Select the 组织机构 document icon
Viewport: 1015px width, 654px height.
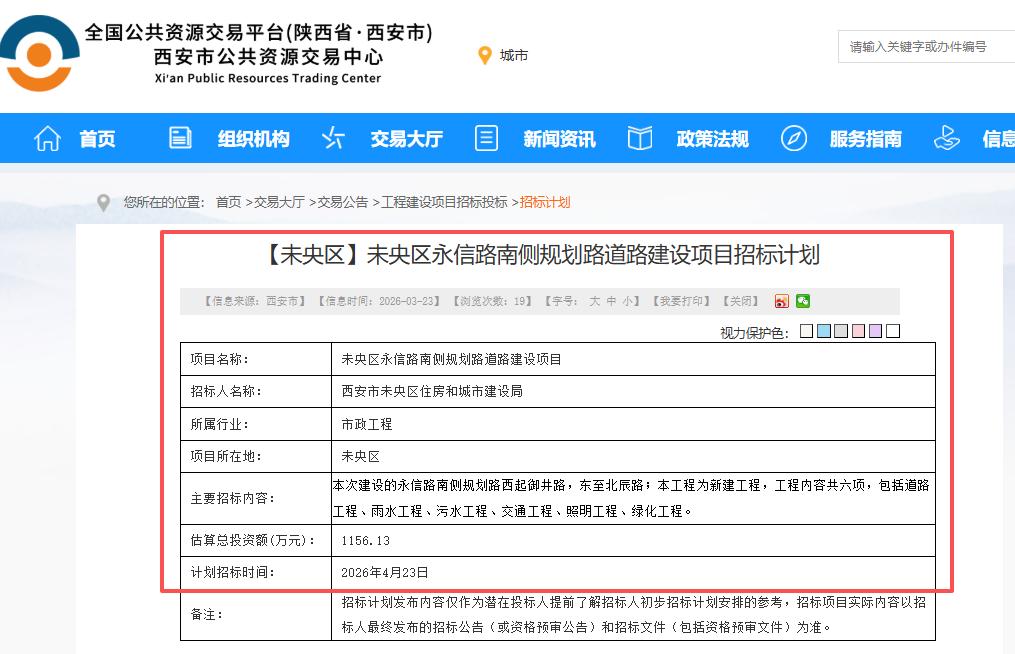click(180, 138)
